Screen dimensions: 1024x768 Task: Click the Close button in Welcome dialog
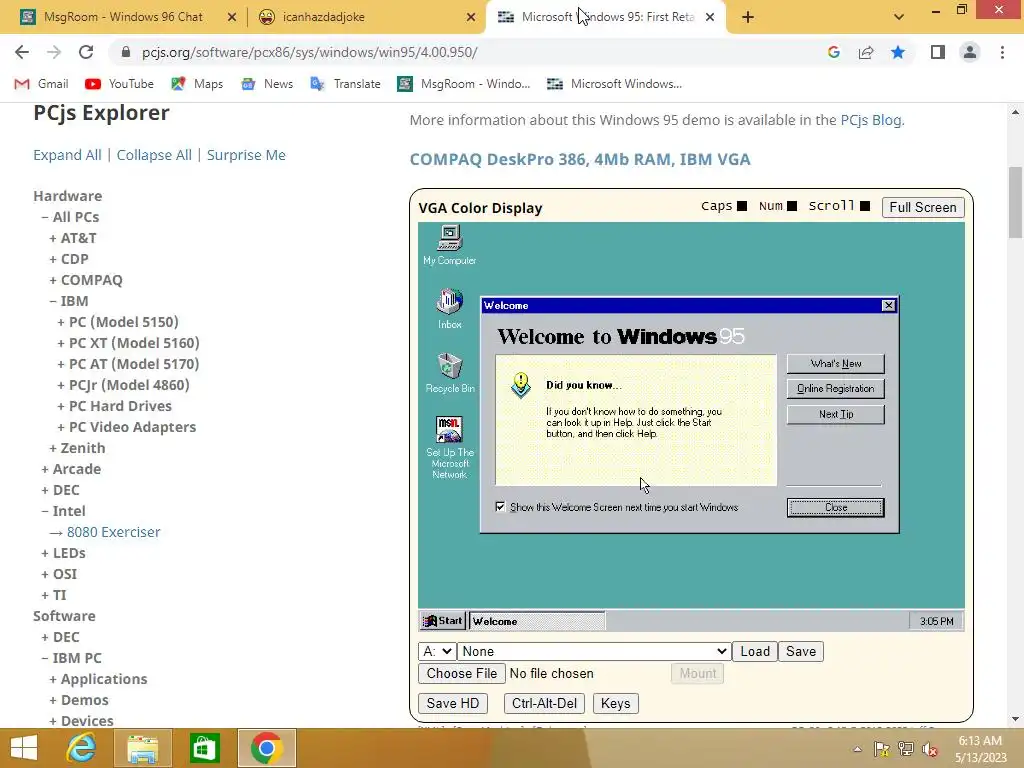point(836,507)
